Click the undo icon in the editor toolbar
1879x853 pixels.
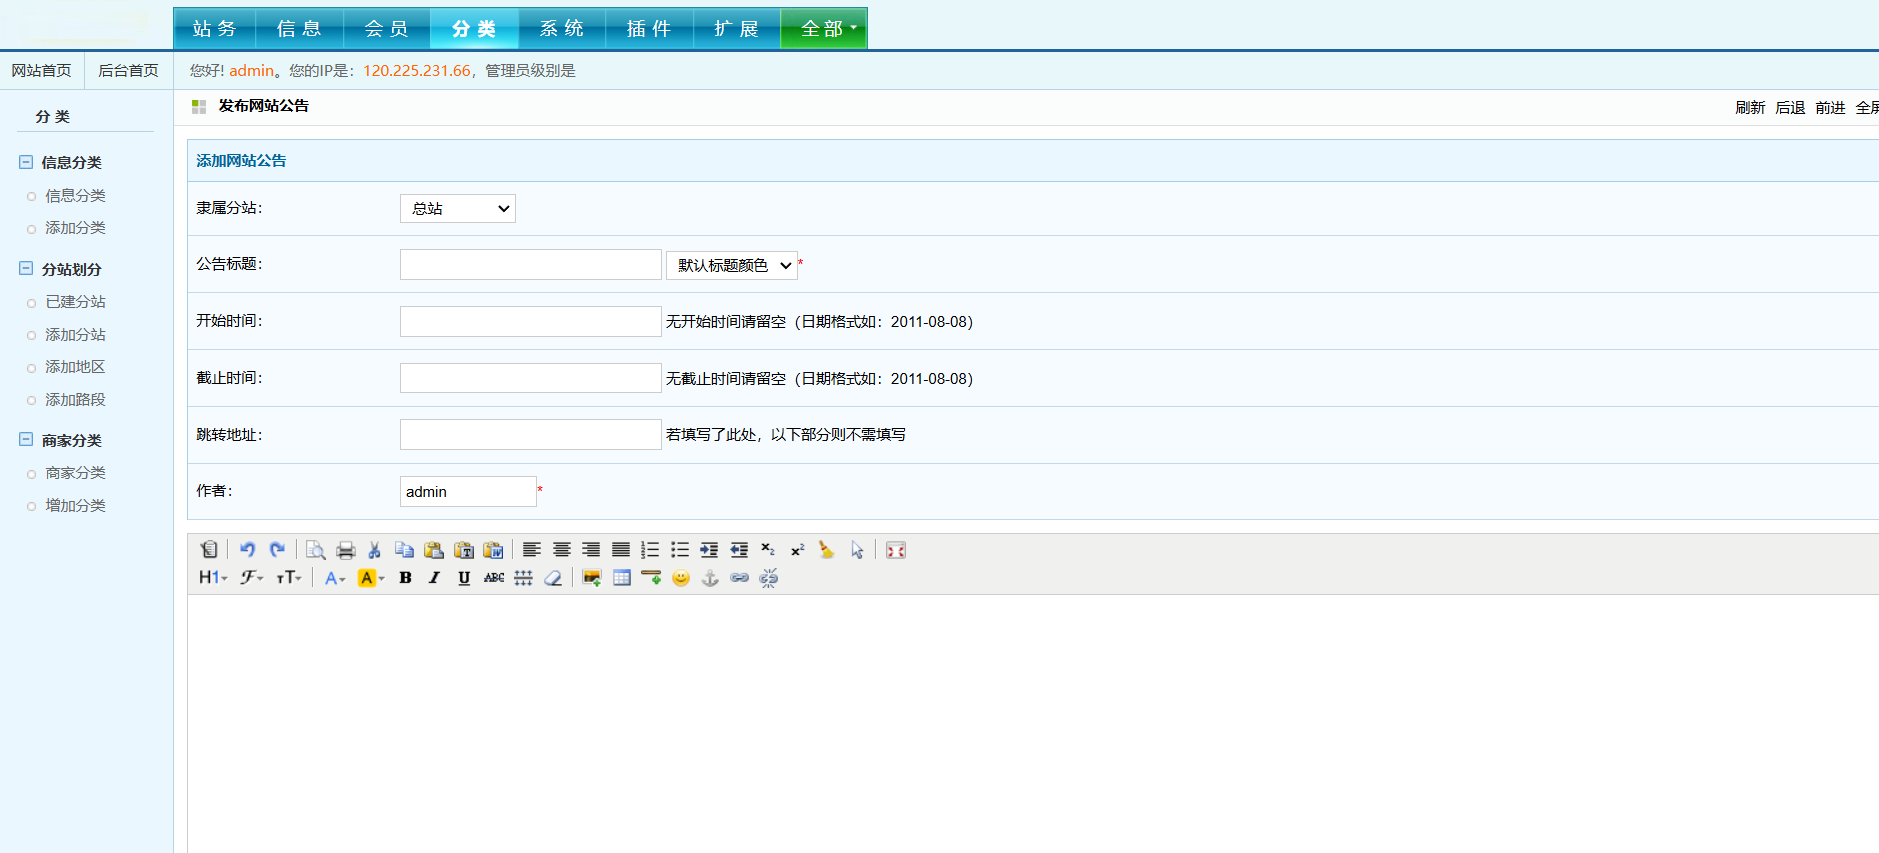click(247, 550)
